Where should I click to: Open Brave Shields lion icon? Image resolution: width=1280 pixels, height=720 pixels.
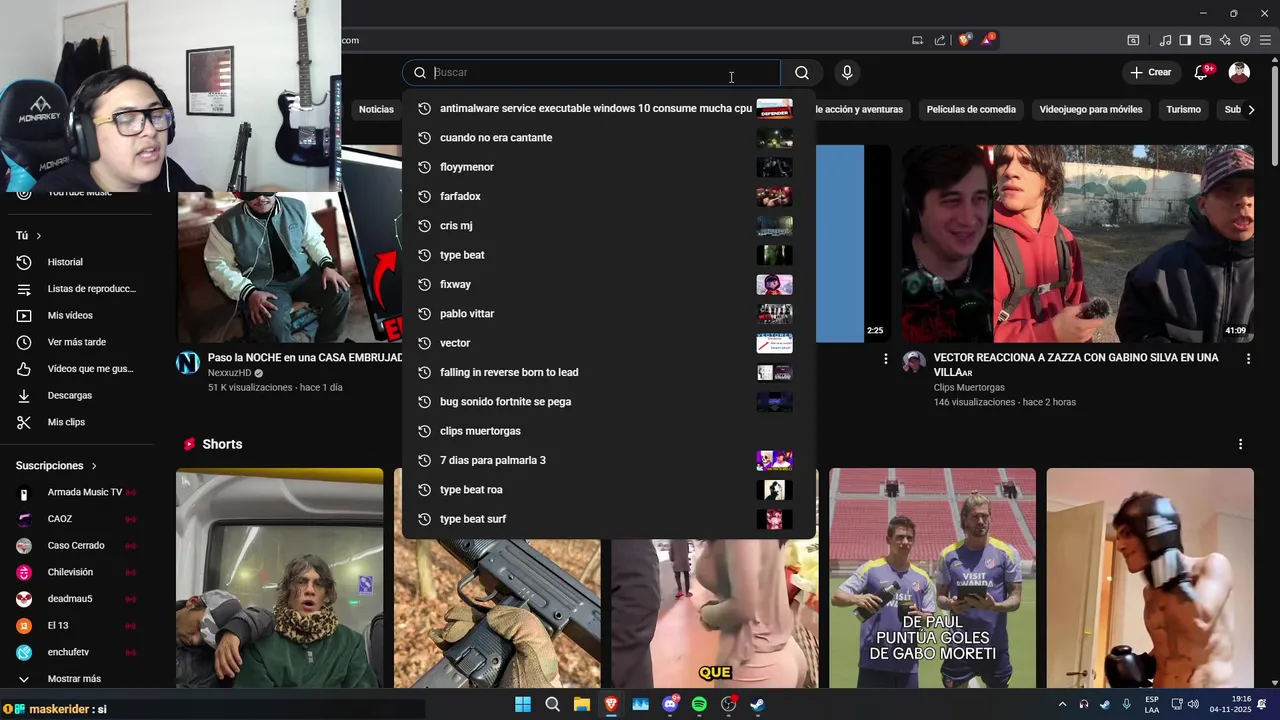964,40
